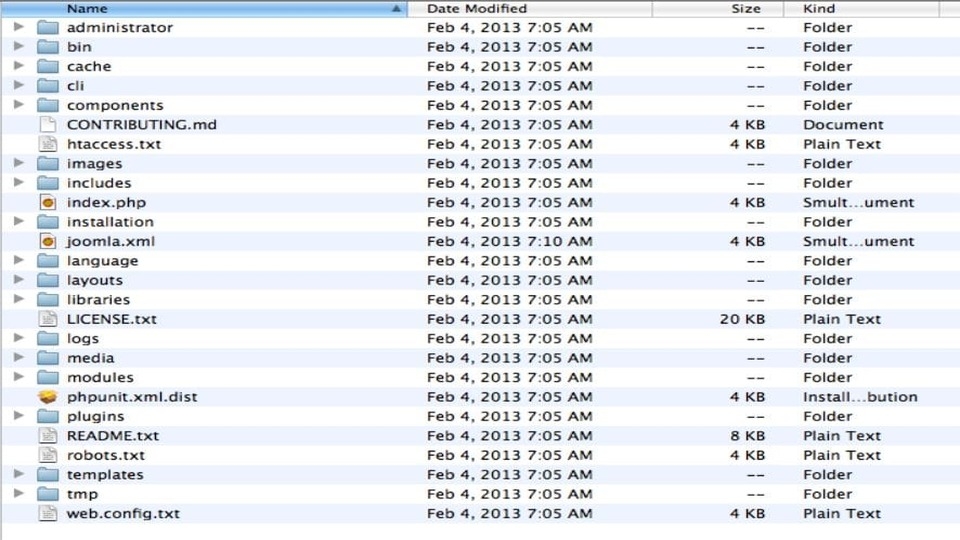The image size is (960, 540).
Task: Click the templates folder name
Action: click(105, 474)
